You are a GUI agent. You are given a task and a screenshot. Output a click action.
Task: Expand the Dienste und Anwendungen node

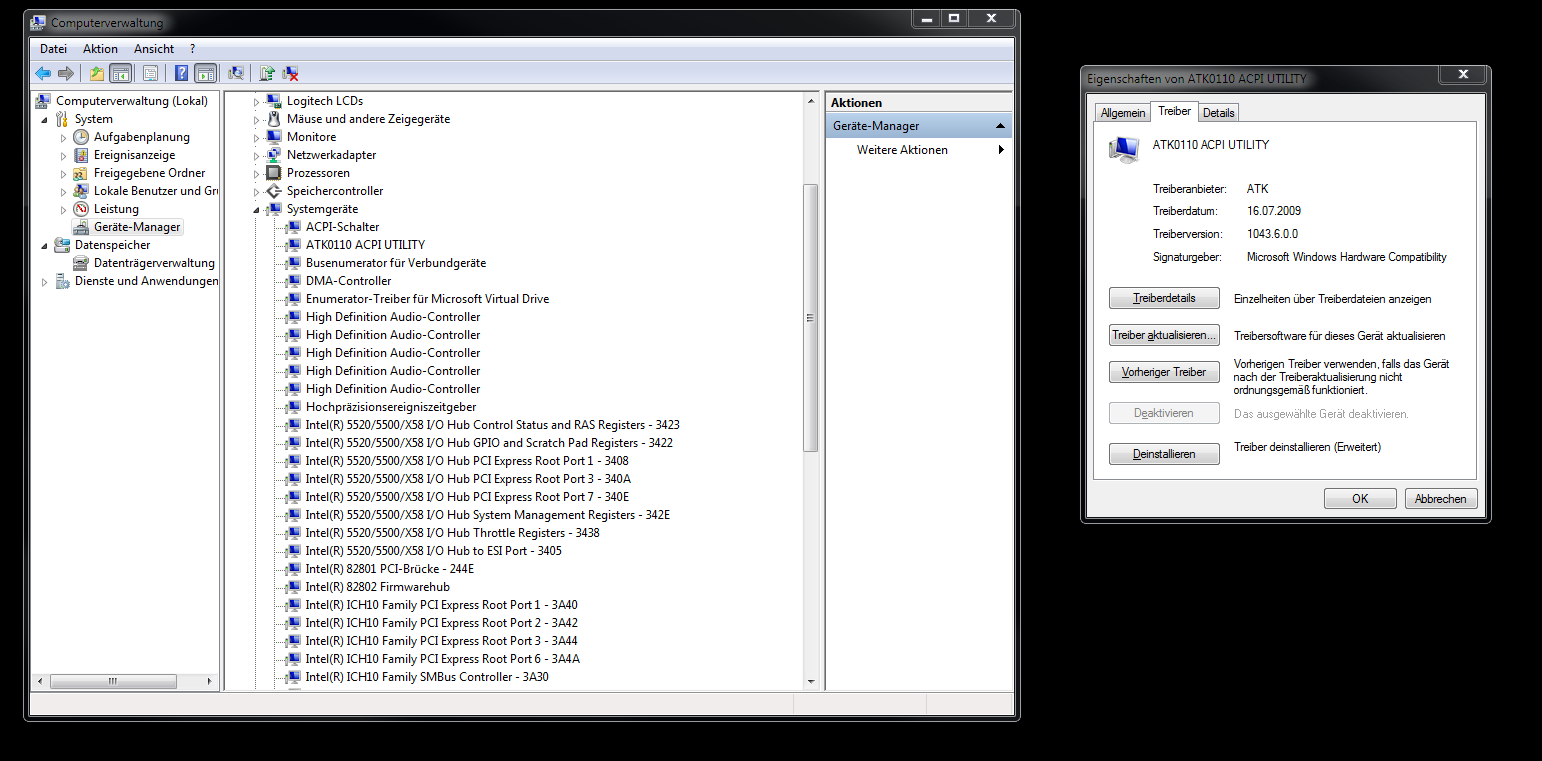[44, 282]
